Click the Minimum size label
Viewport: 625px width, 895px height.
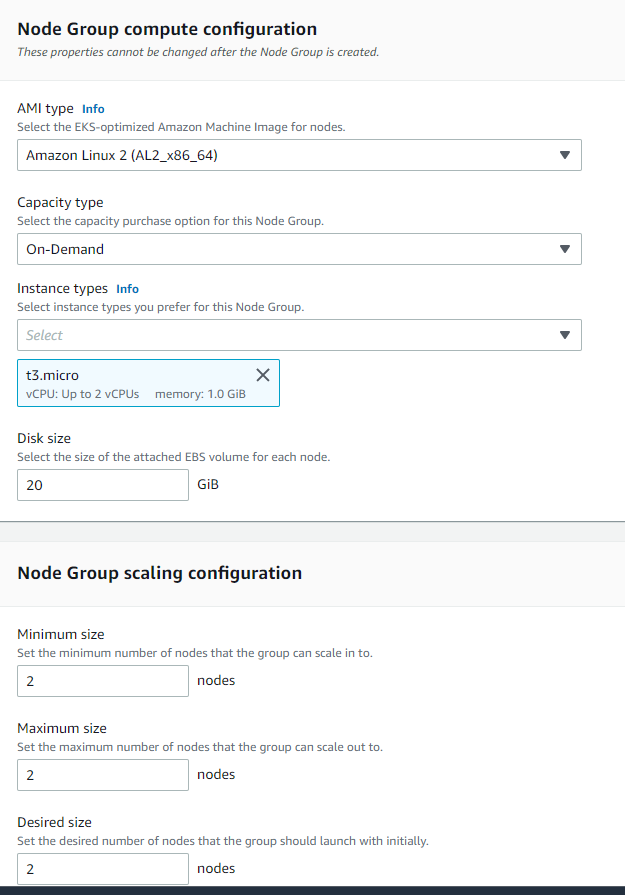(61, 634)
